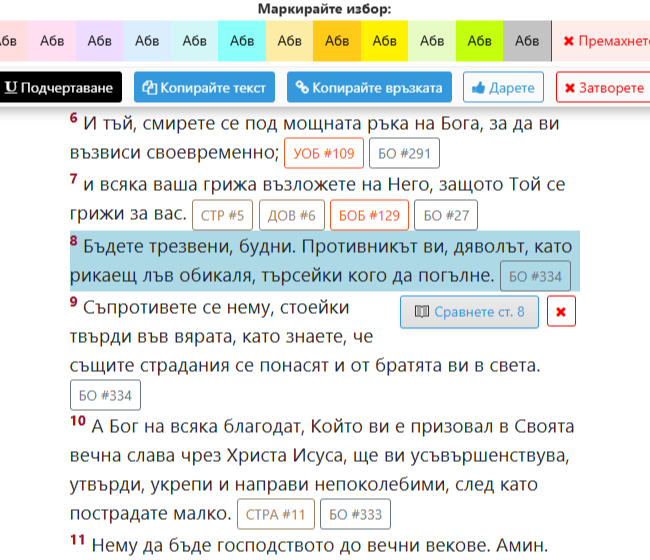Open the БО #334 tag below verse 9
650x560 pixels.
point(105,395)
